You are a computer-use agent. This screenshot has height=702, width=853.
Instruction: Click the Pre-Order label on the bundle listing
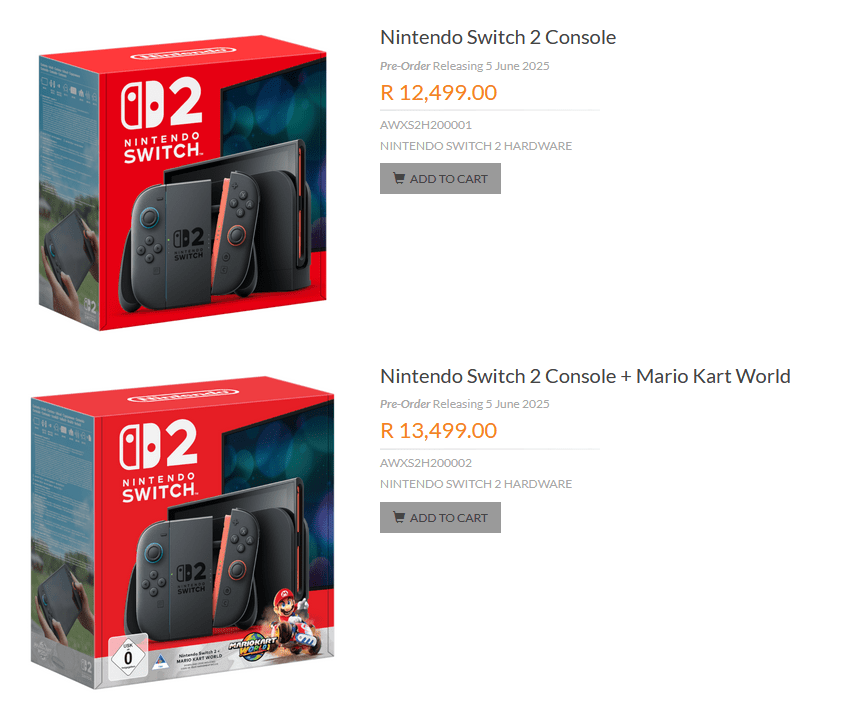[x=402, y=403]
